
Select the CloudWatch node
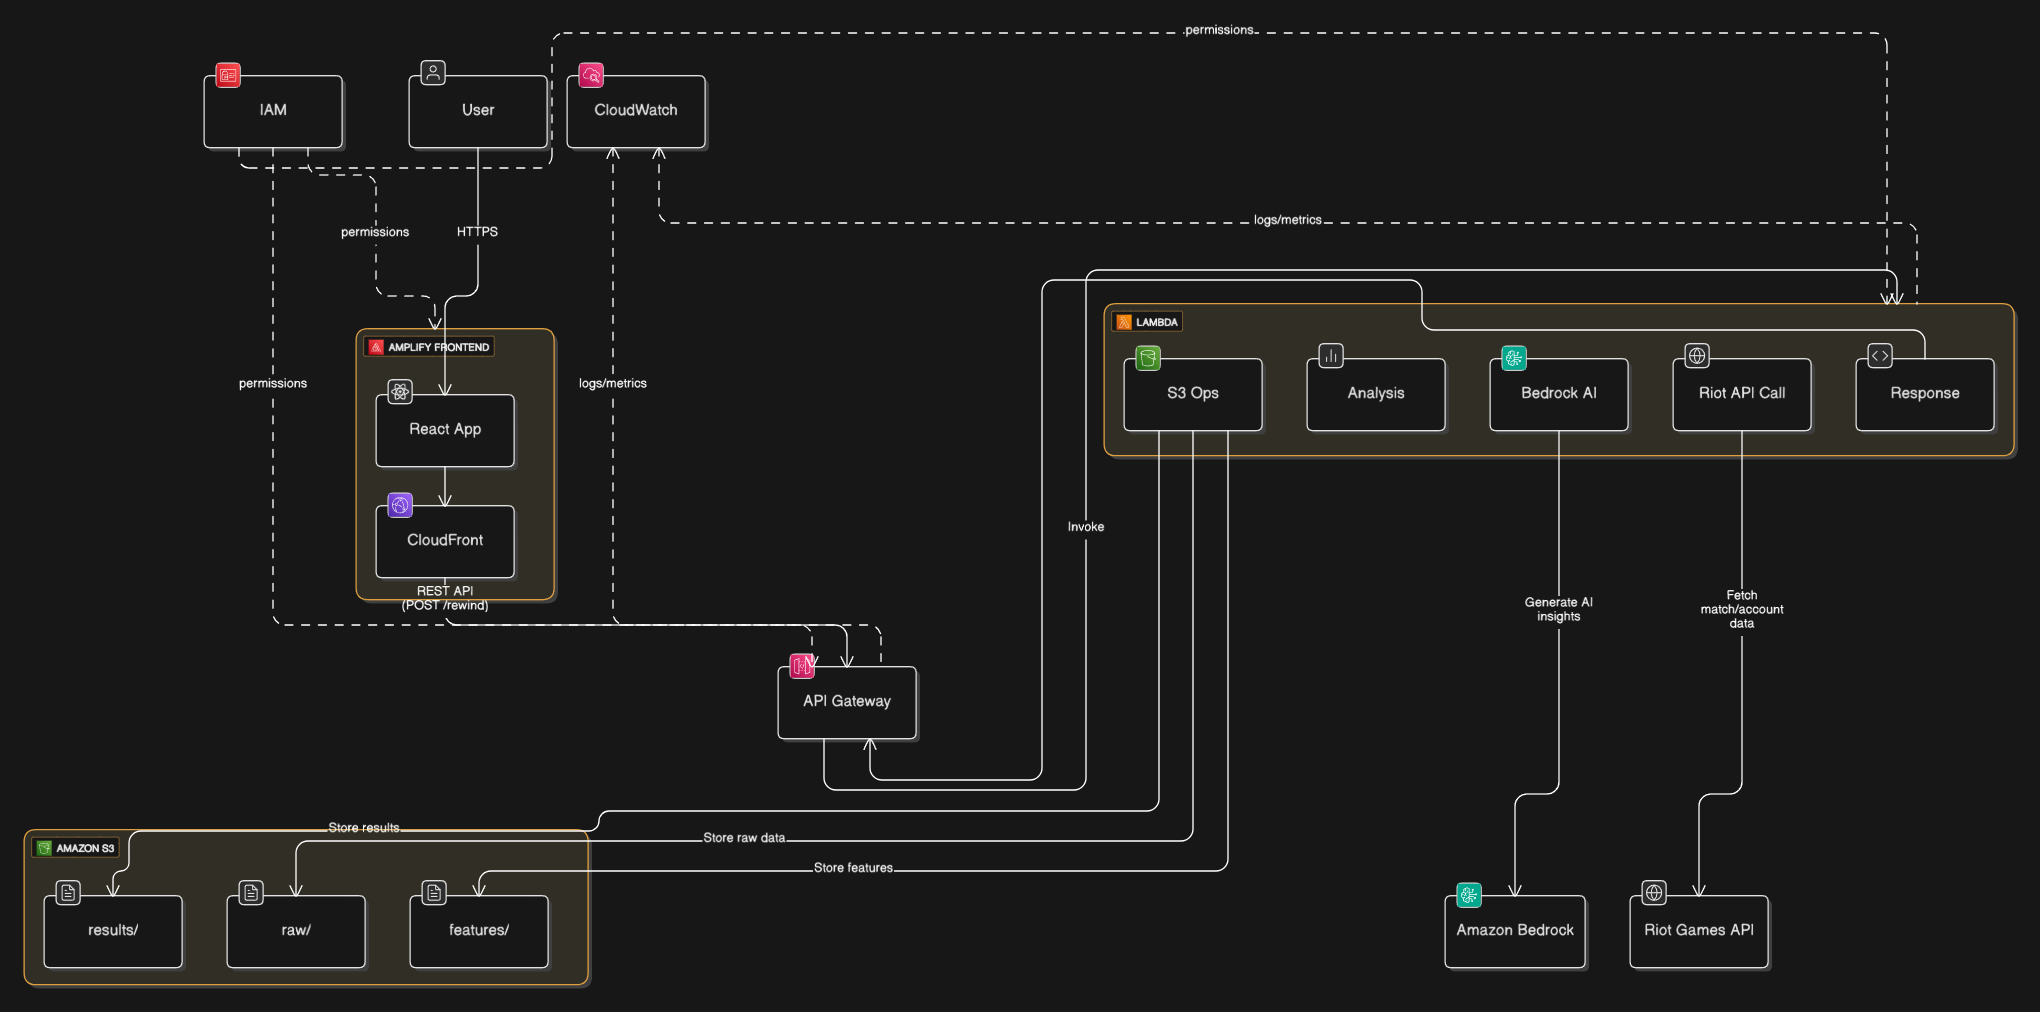636,111
